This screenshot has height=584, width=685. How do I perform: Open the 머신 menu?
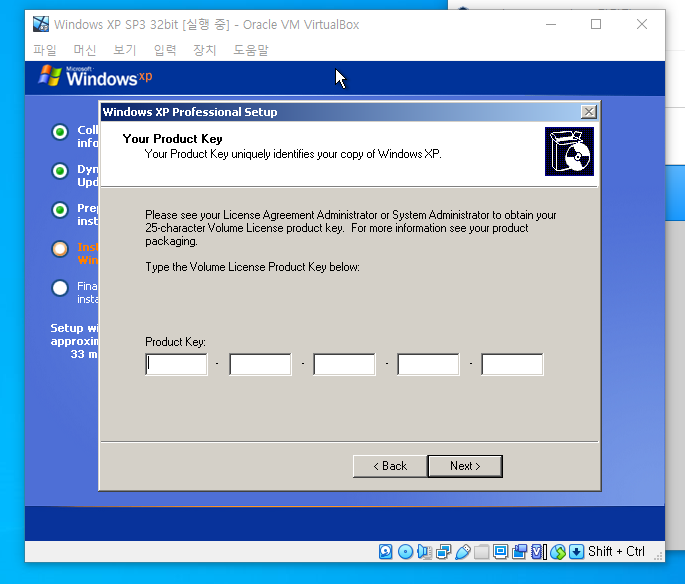85,50
